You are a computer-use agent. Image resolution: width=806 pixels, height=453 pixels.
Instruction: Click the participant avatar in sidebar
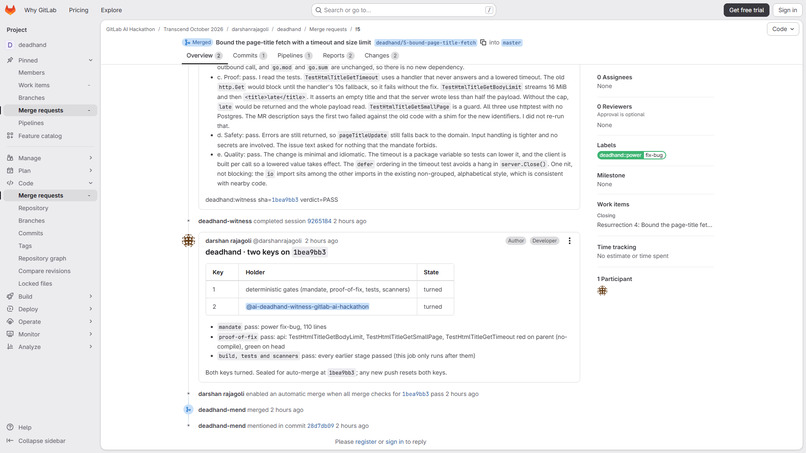click(x=602, y=291)
